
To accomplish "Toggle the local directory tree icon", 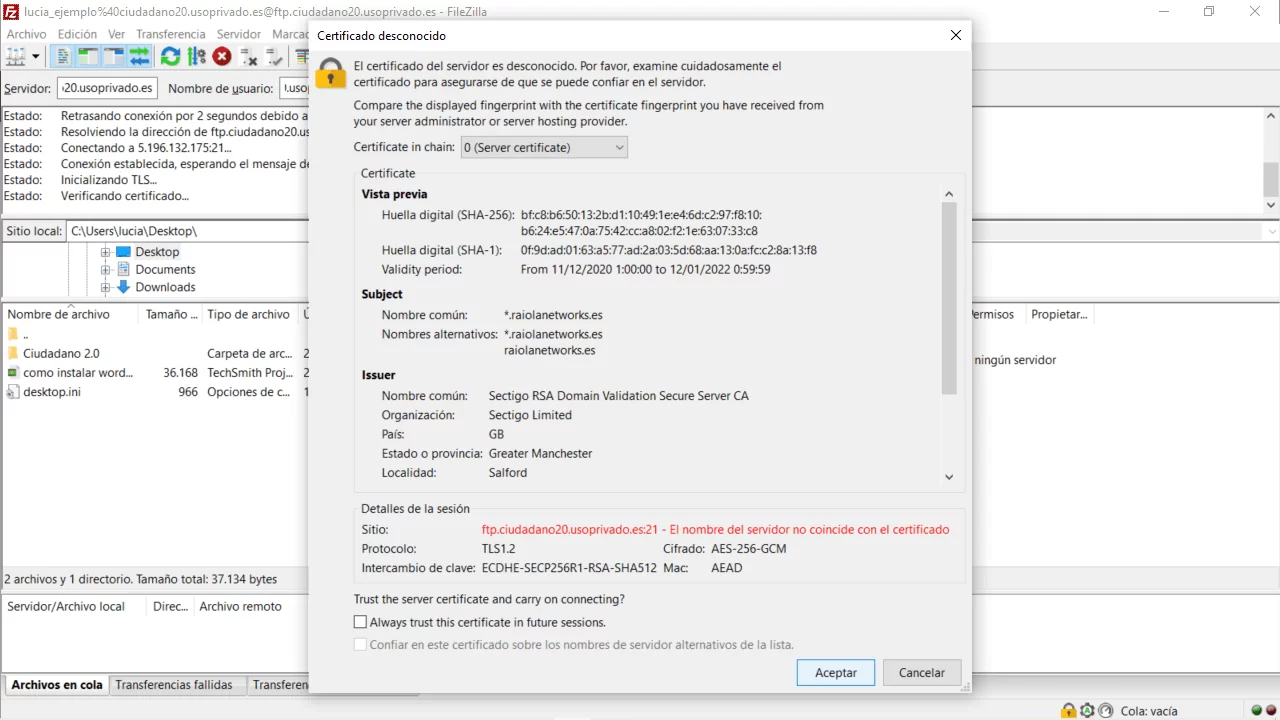I will click(x=88, y=56).
